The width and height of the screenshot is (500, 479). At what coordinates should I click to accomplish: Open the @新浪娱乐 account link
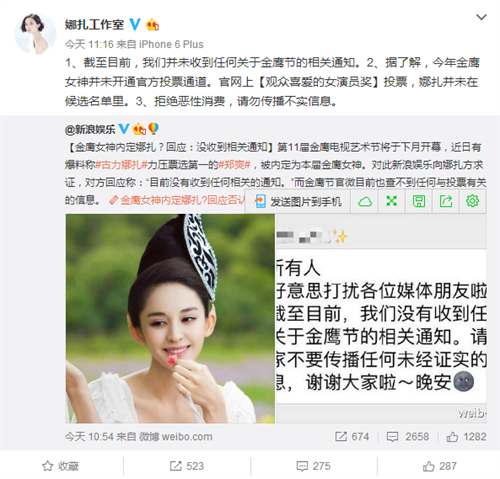(90, 129)
